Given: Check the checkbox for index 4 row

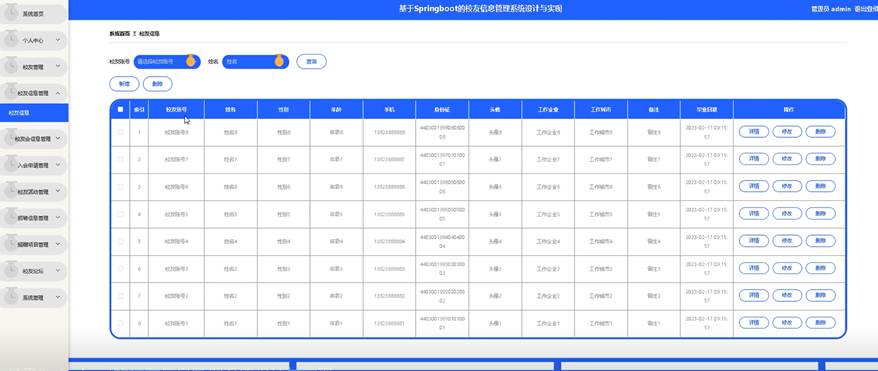Looking at the screenshot, I should tap(120, 214).
